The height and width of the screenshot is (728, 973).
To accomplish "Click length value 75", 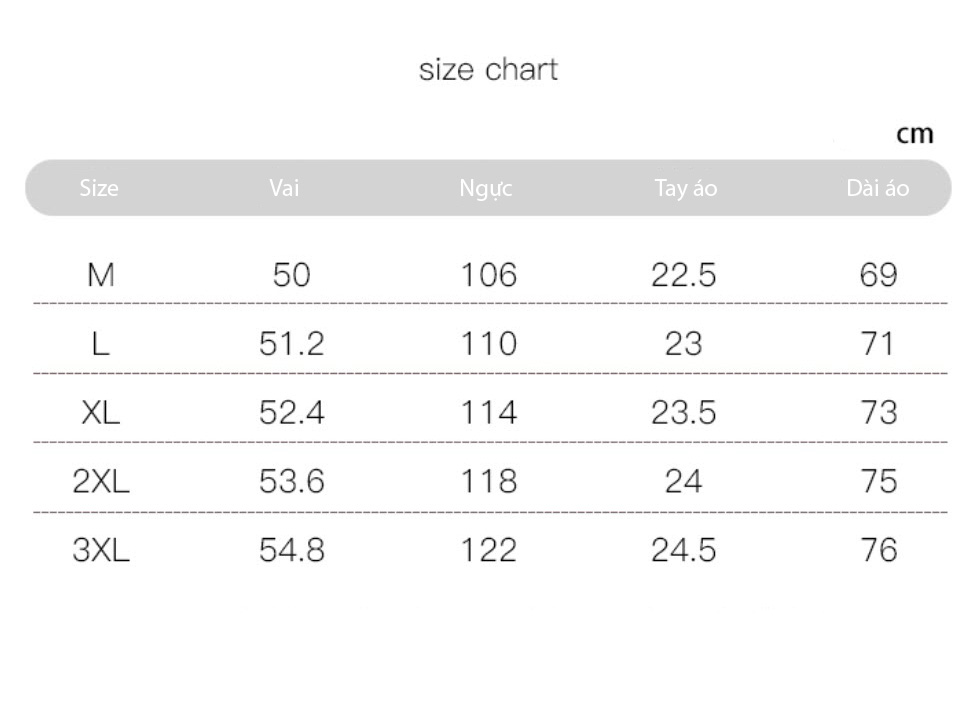I will click(x=879, y=481).
